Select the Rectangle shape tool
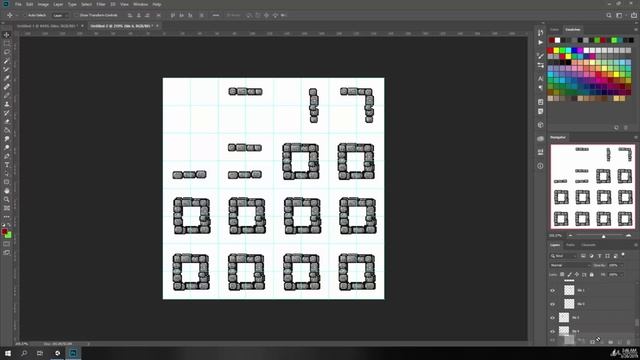The height and width of the screenshot is (360, 640). click(7, 182)
